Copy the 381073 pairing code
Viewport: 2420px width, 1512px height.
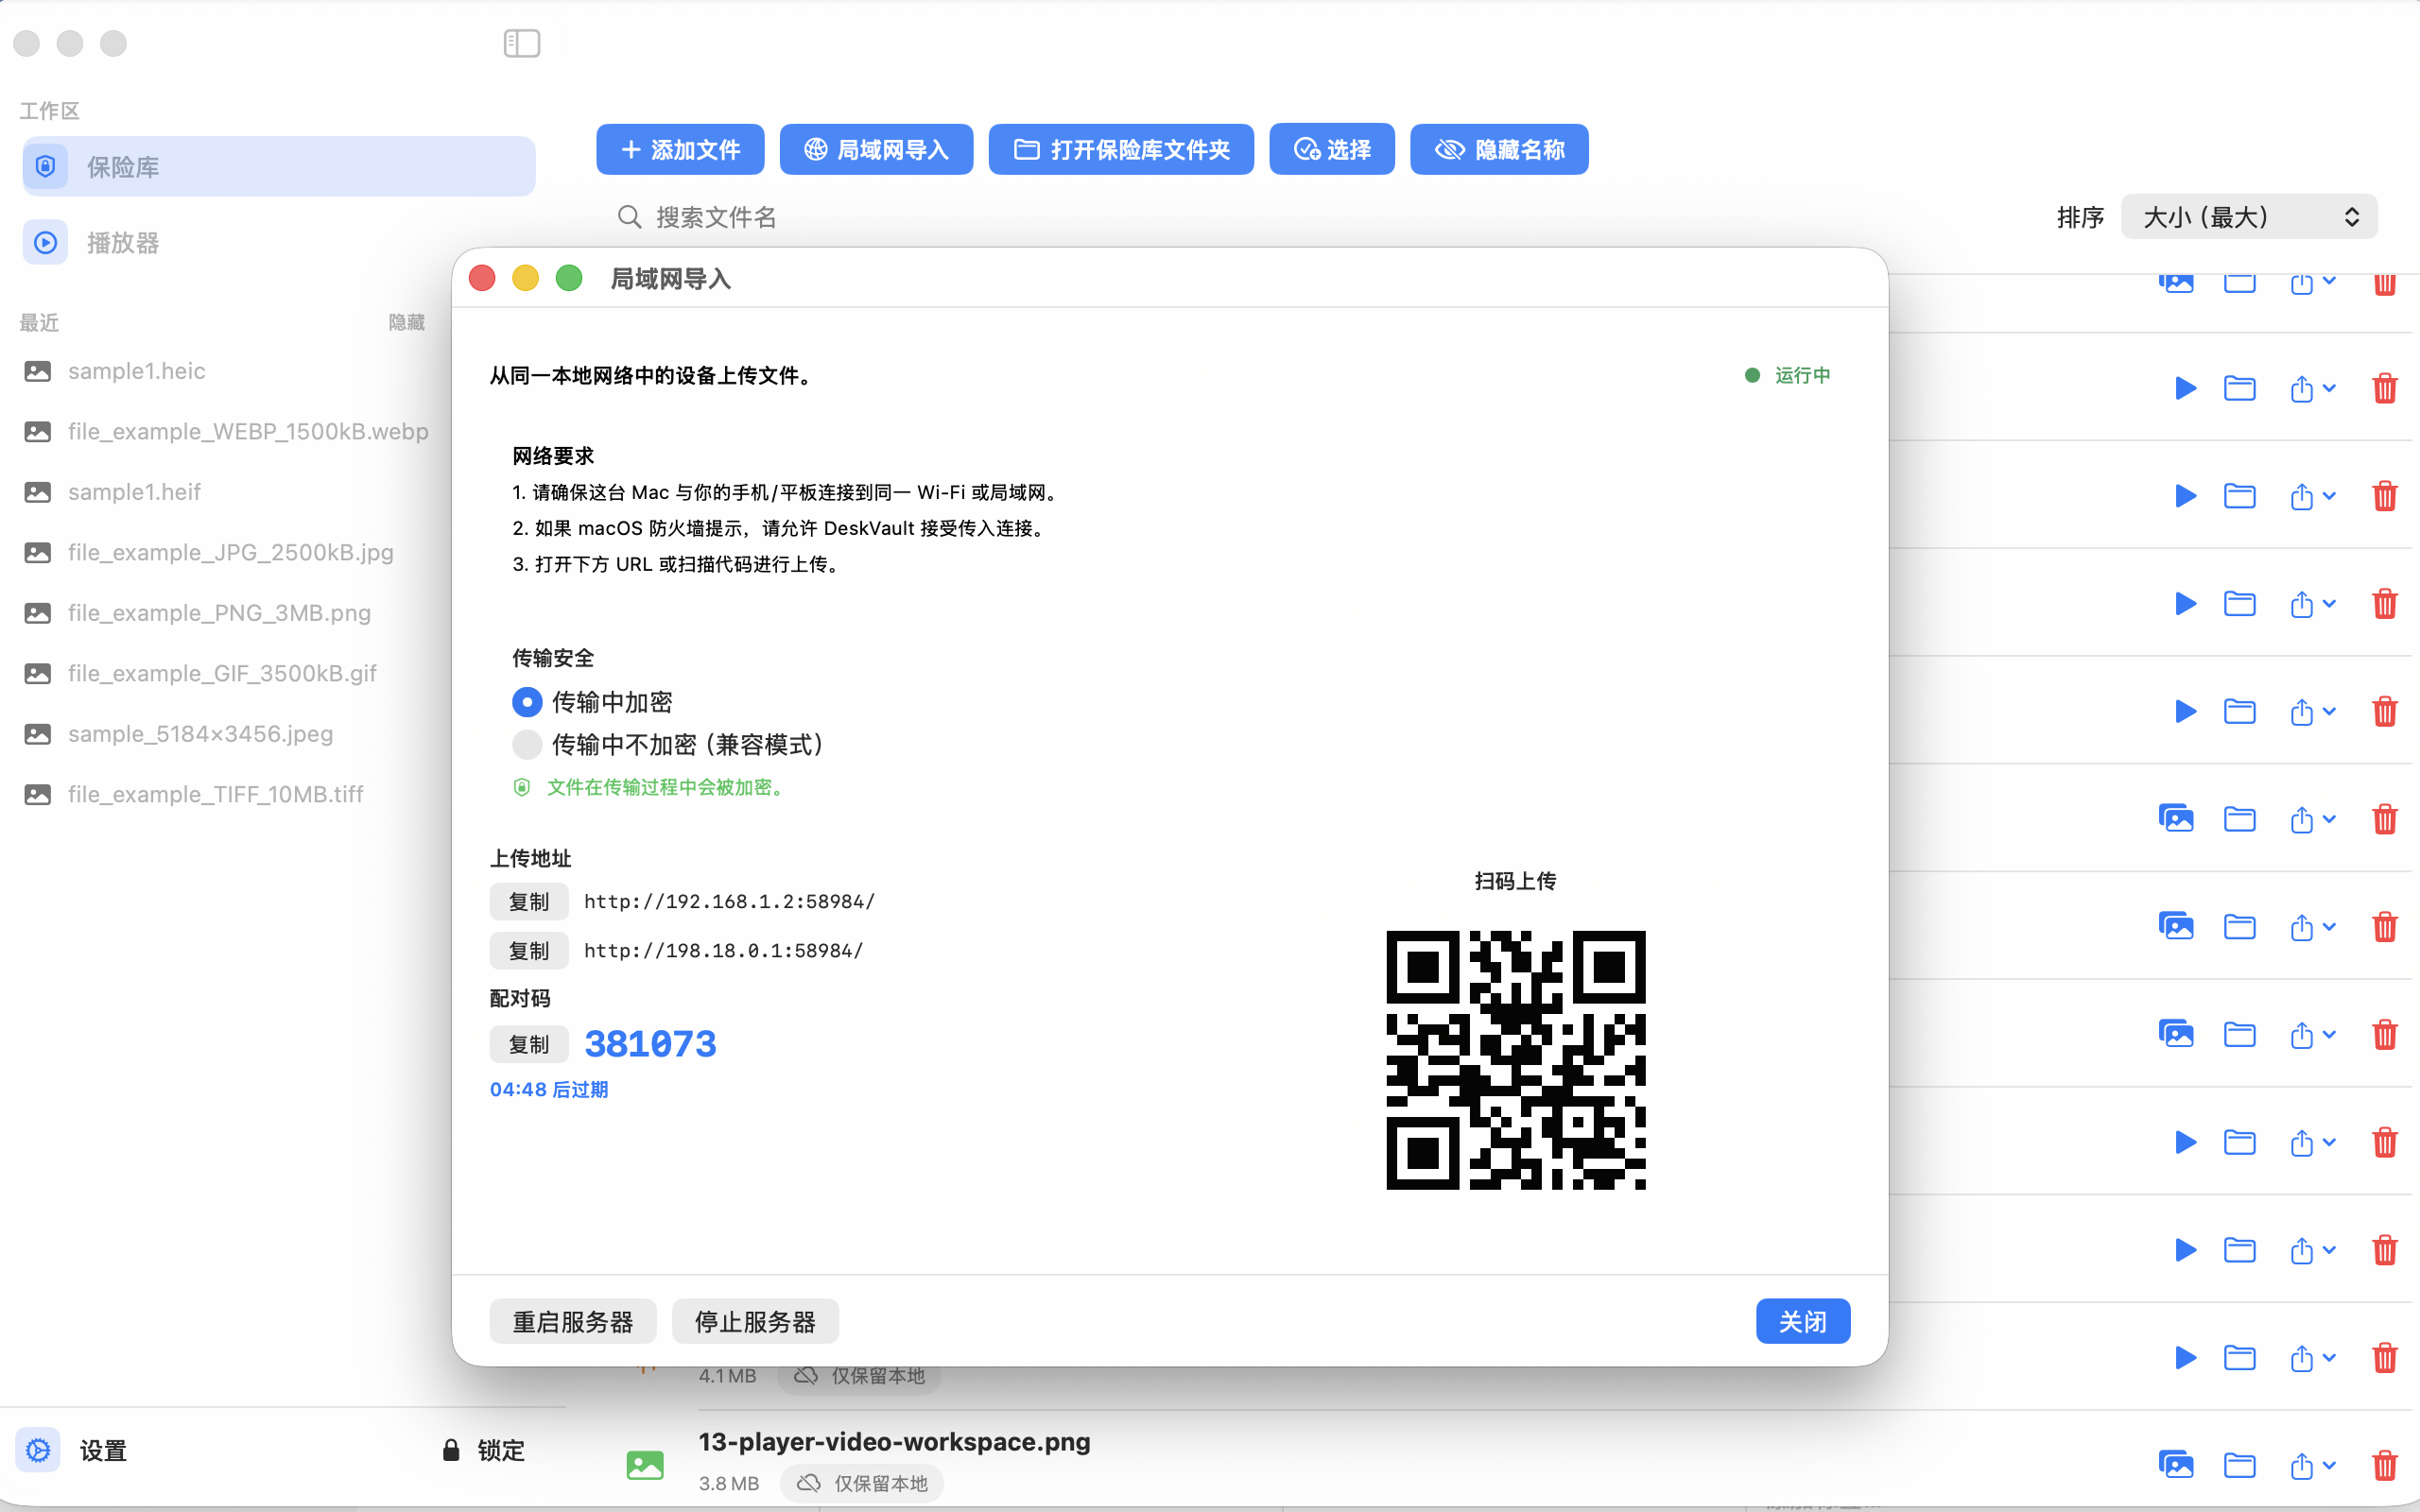click(529, 1043)
